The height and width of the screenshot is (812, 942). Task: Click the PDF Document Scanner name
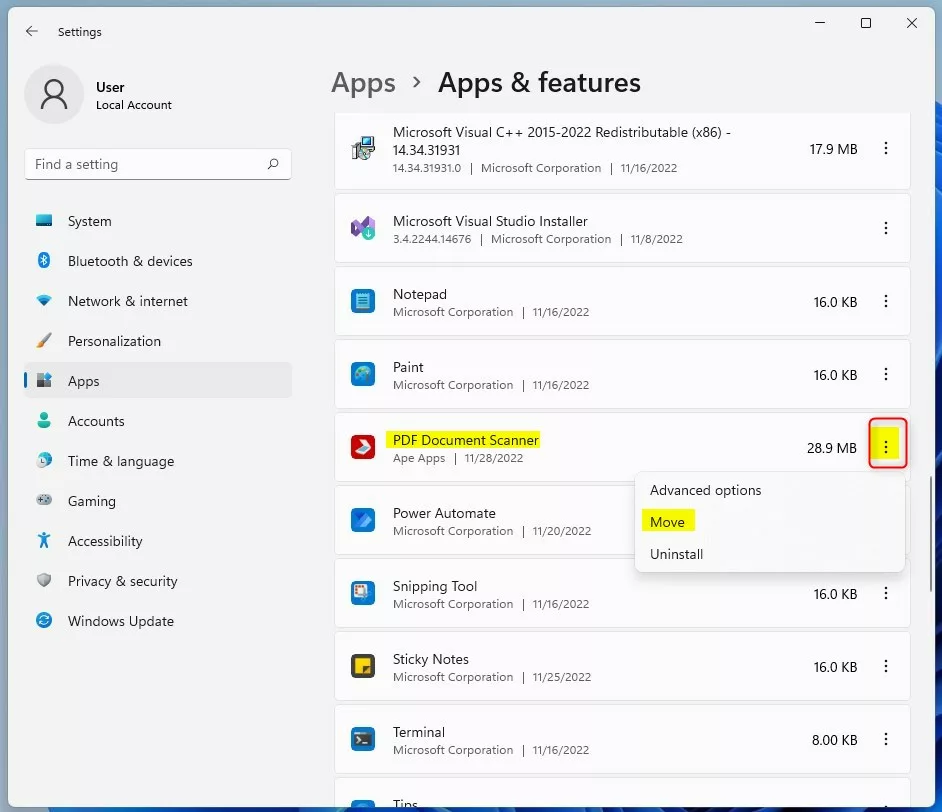[x=466, y=440]
